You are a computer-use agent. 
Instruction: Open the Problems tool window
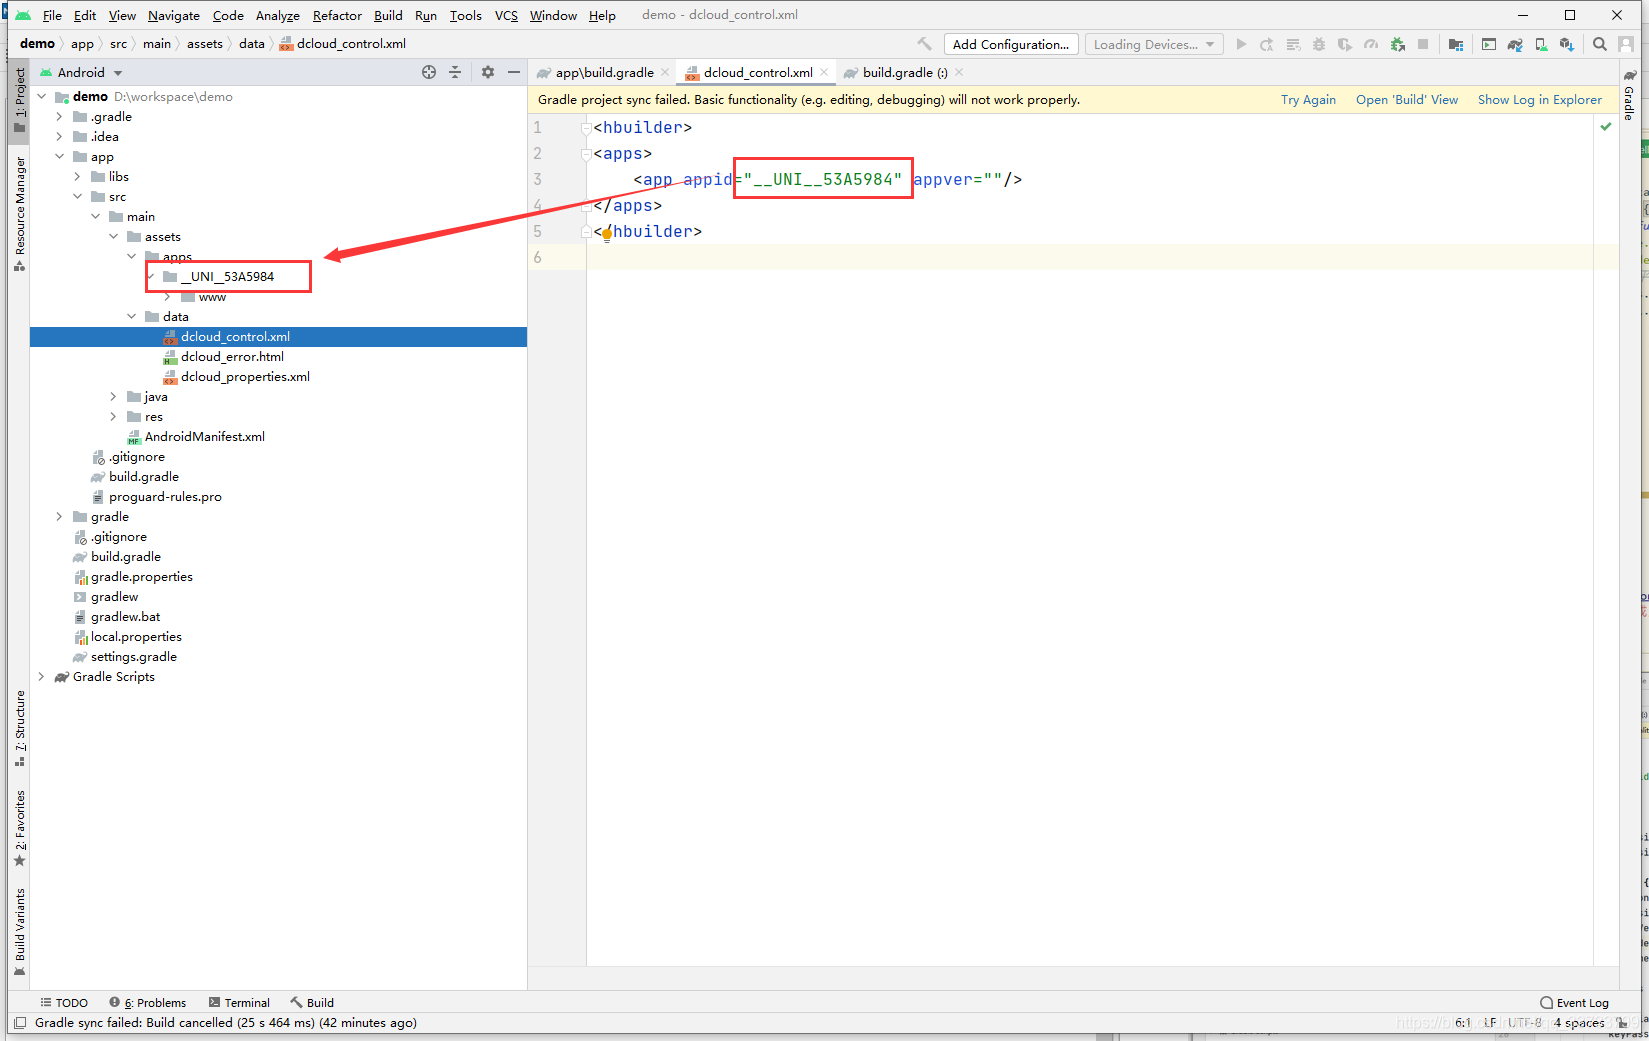(x=148, y=1003)
